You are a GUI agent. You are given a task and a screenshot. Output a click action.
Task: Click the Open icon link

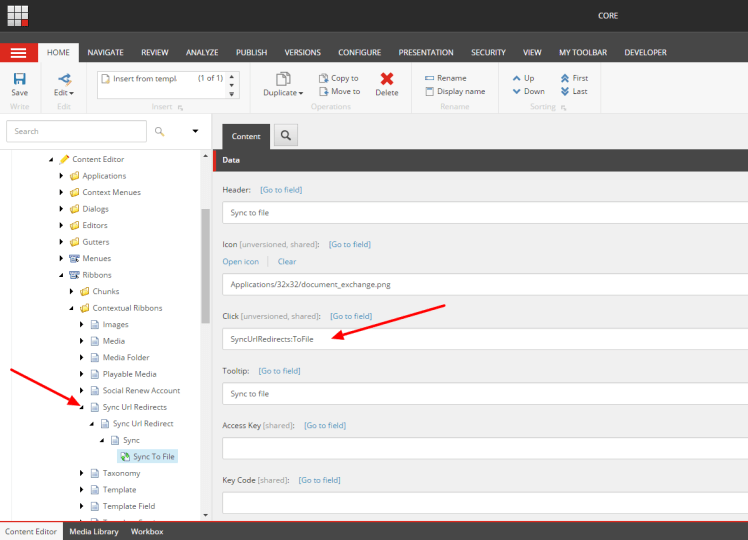click(240, 261)
